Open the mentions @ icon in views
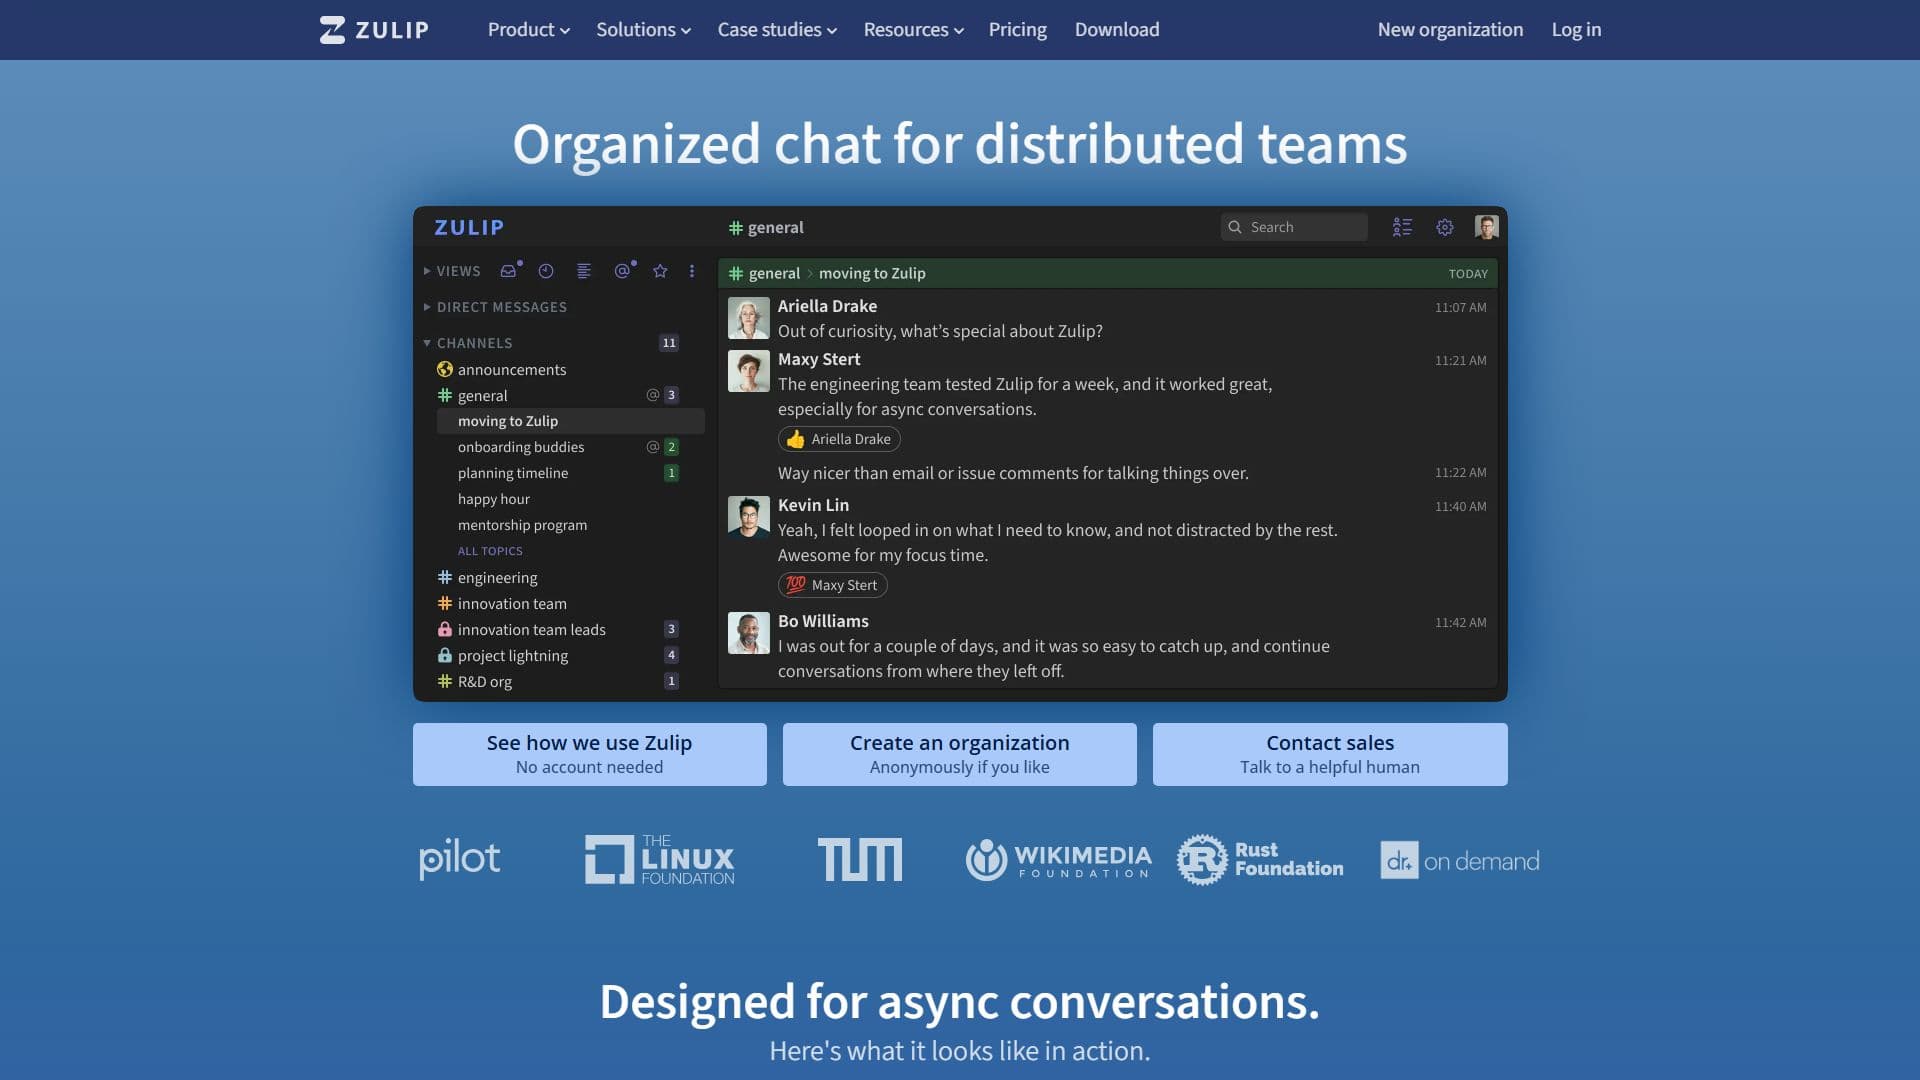Viewport: 1920px width, 1080px height. click(623, 270)
